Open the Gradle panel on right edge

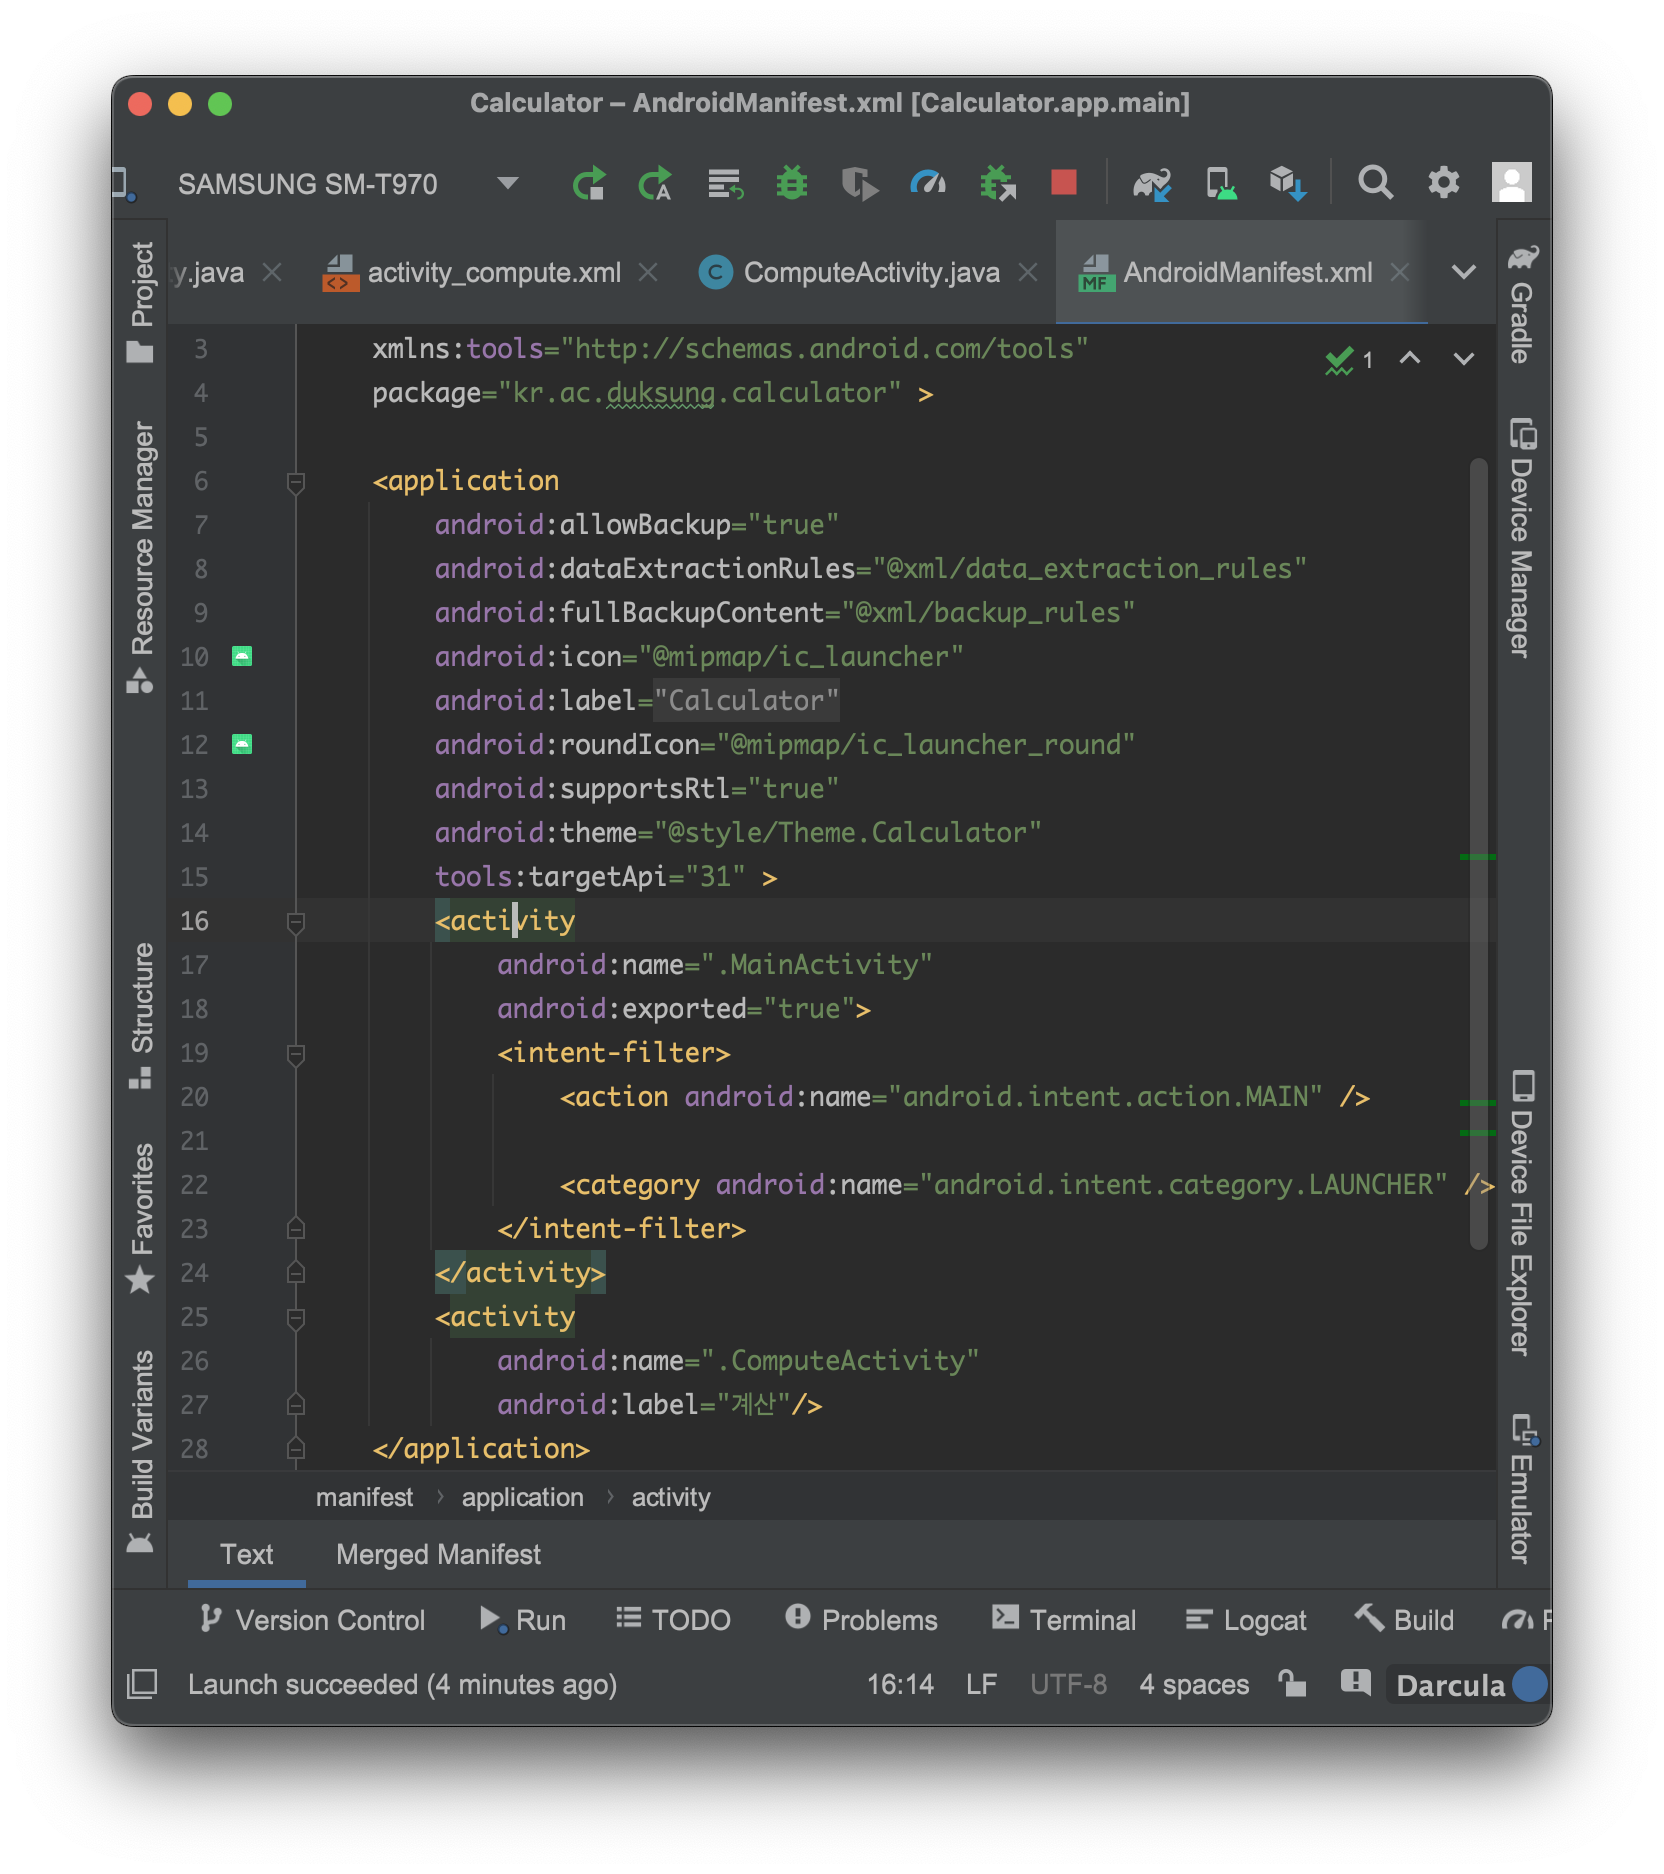[x=1522, y=304]
